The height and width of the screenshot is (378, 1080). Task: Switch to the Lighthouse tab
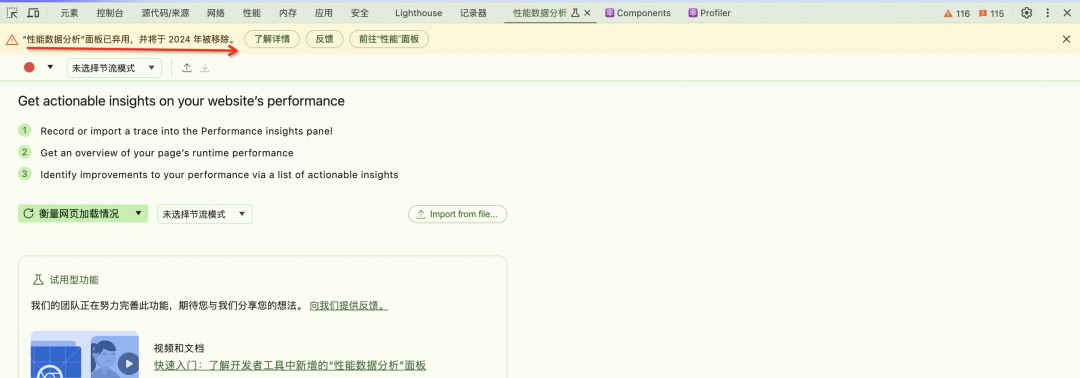[419, 13]
